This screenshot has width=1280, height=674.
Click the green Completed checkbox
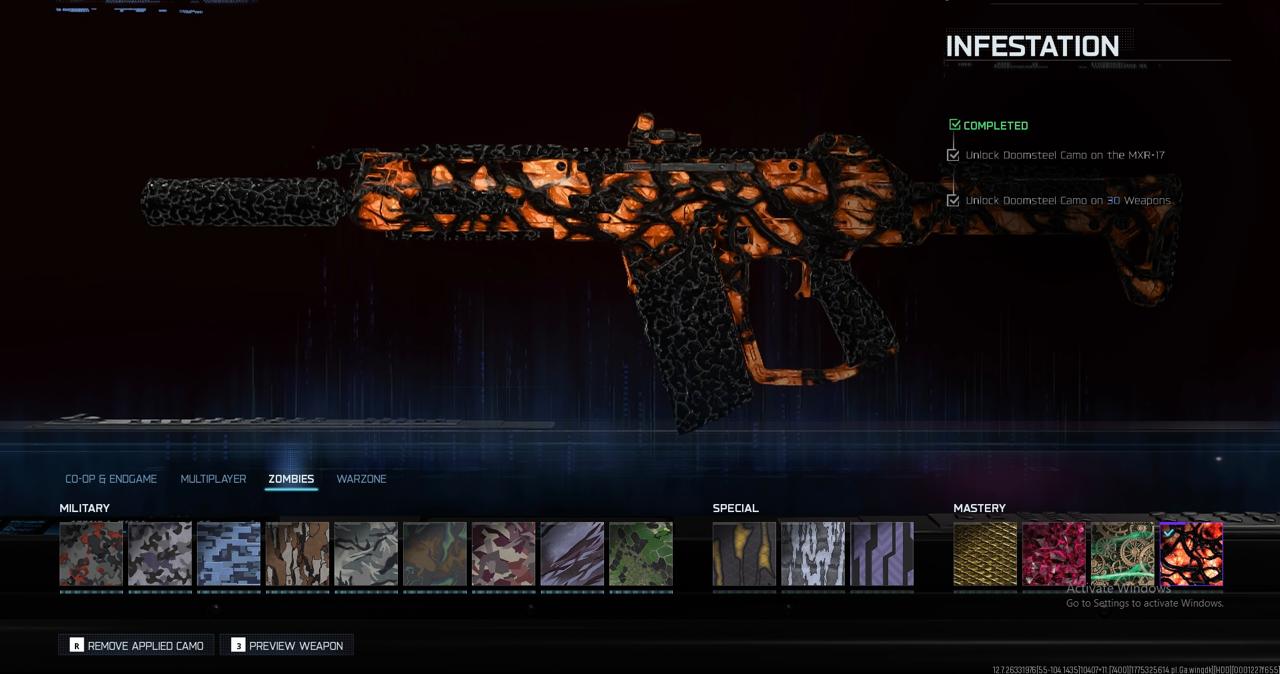[954, 125]
